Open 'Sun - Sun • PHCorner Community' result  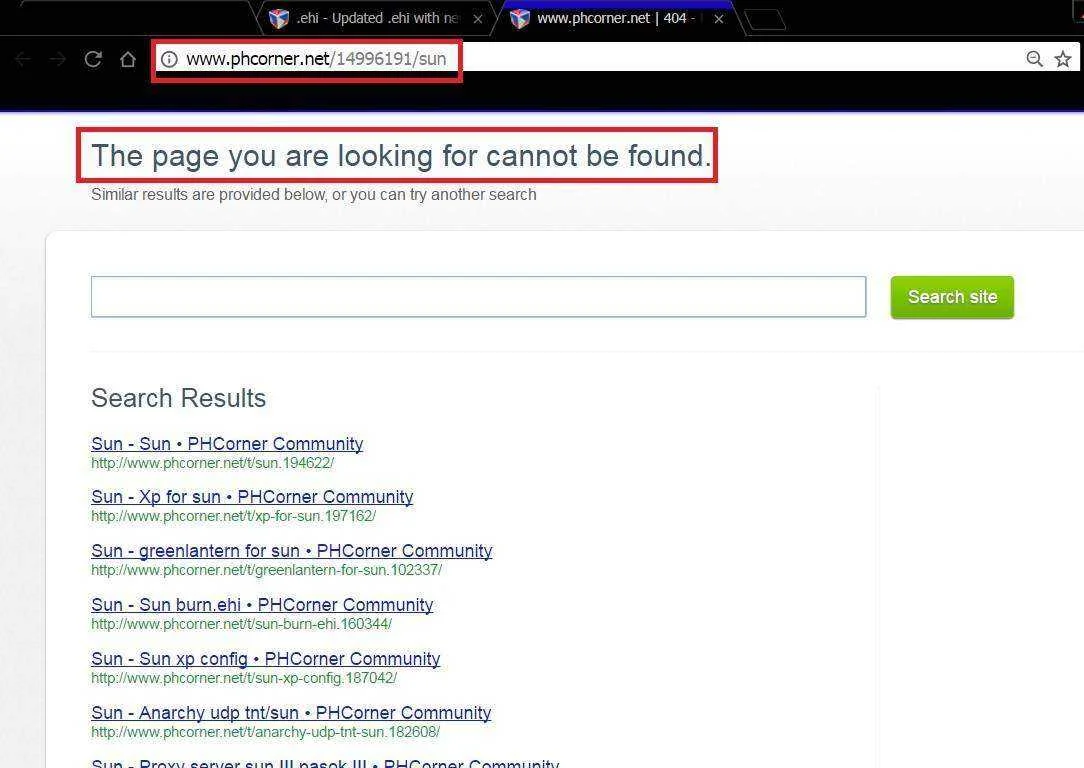pos(227,444)
